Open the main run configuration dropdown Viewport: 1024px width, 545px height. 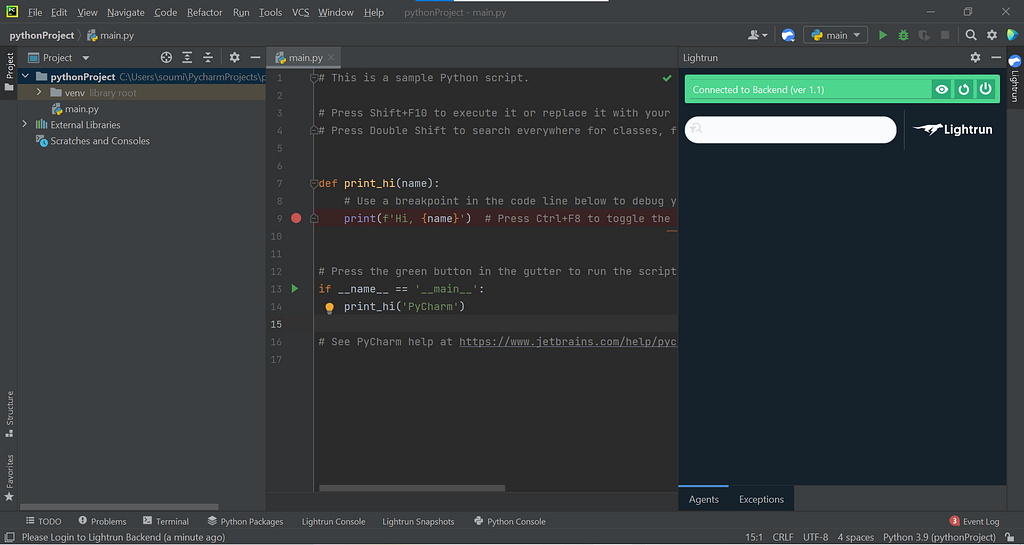836,35
